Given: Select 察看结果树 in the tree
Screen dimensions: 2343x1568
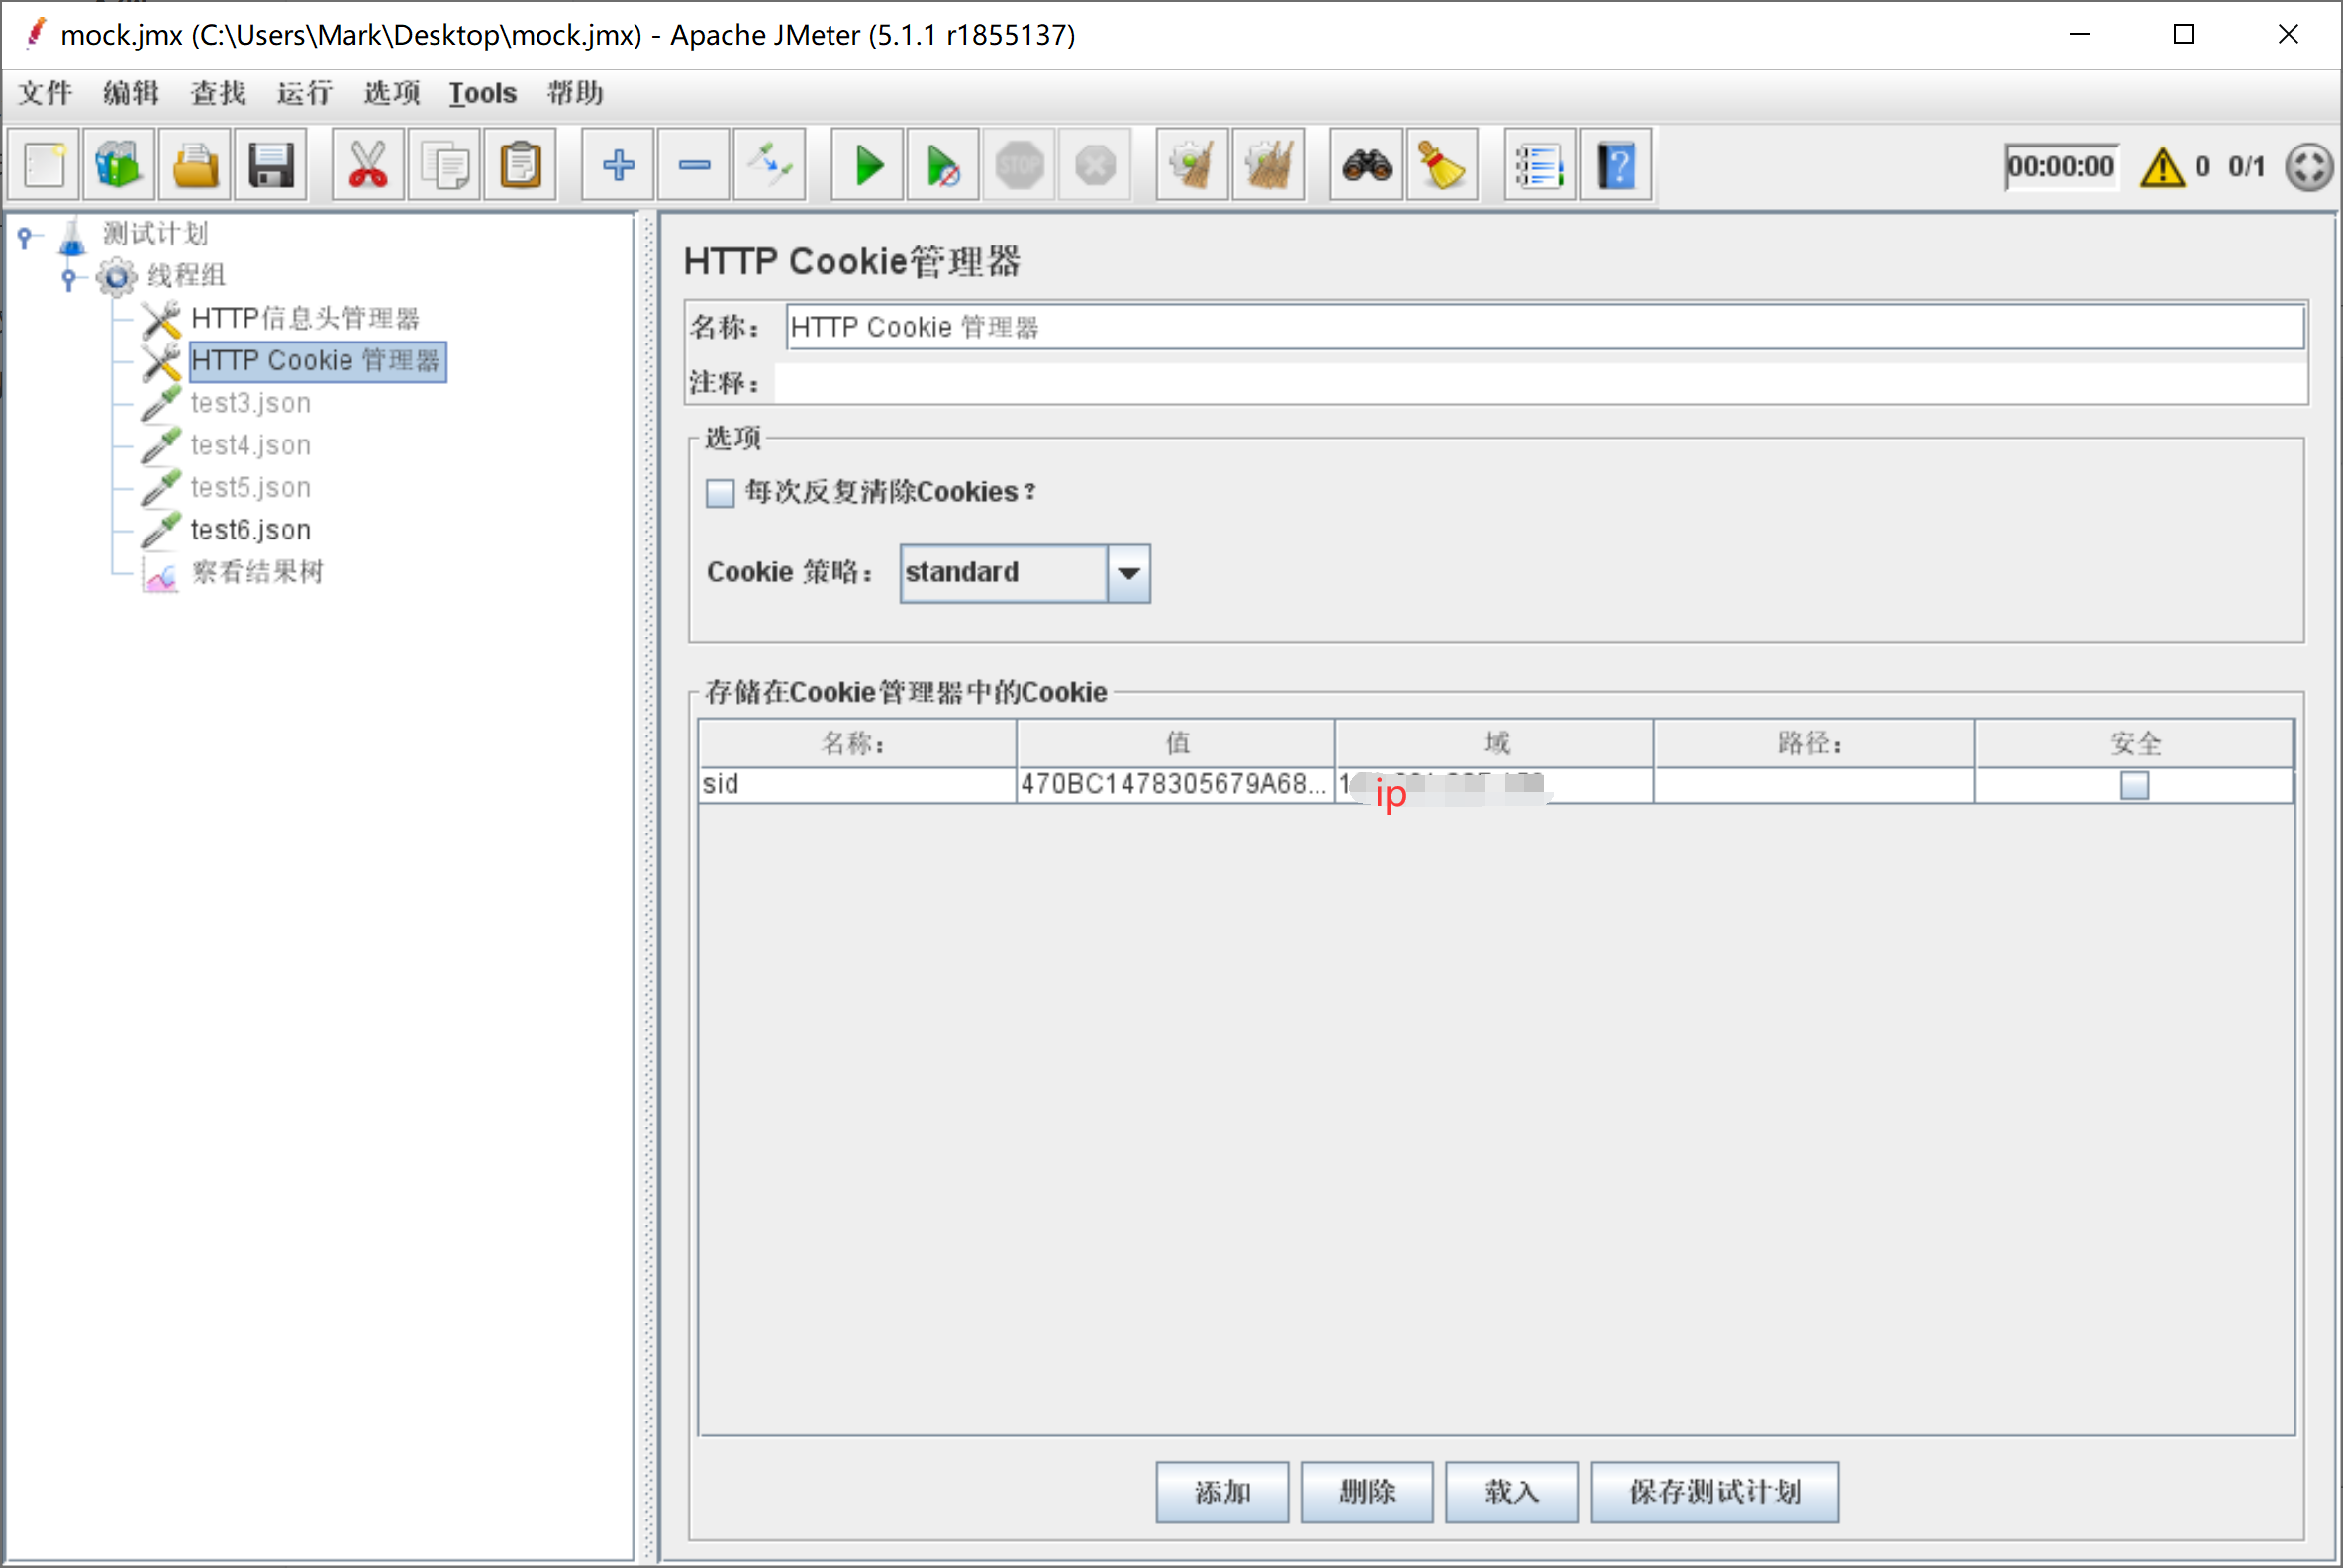Looking at the screenshot, I should tap(258, 572).
